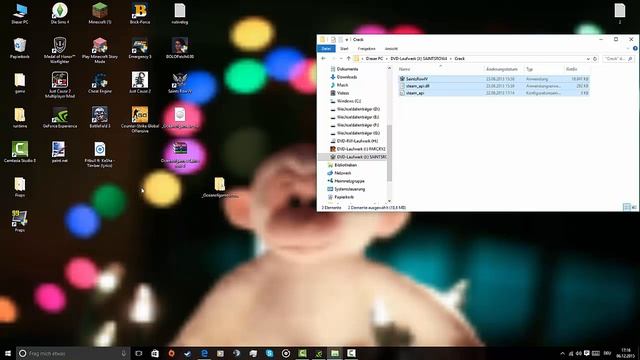Open Systemsteuerung in navigation pane
This screenshot has height=360, width=640.
tap(349, 189)
